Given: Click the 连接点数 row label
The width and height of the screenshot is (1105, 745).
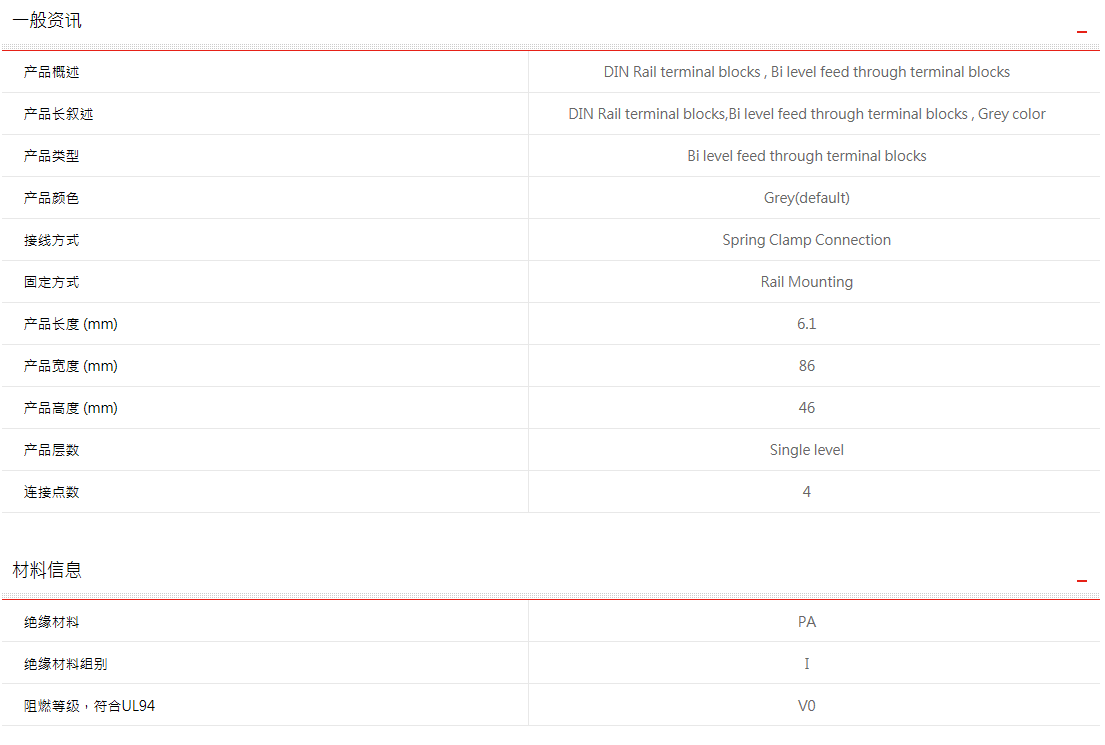Looking at the screenshot, I should 52,492.
